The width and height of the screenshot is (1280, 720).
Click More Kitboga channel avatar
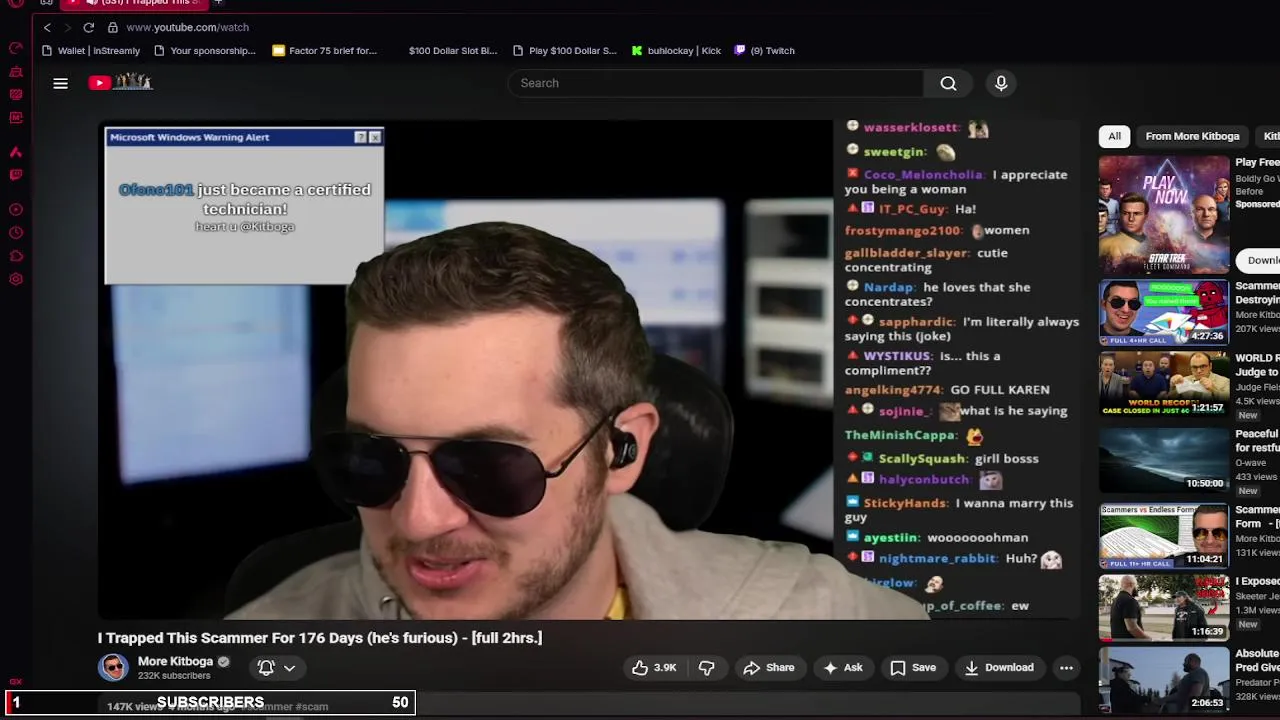point(113,668)
